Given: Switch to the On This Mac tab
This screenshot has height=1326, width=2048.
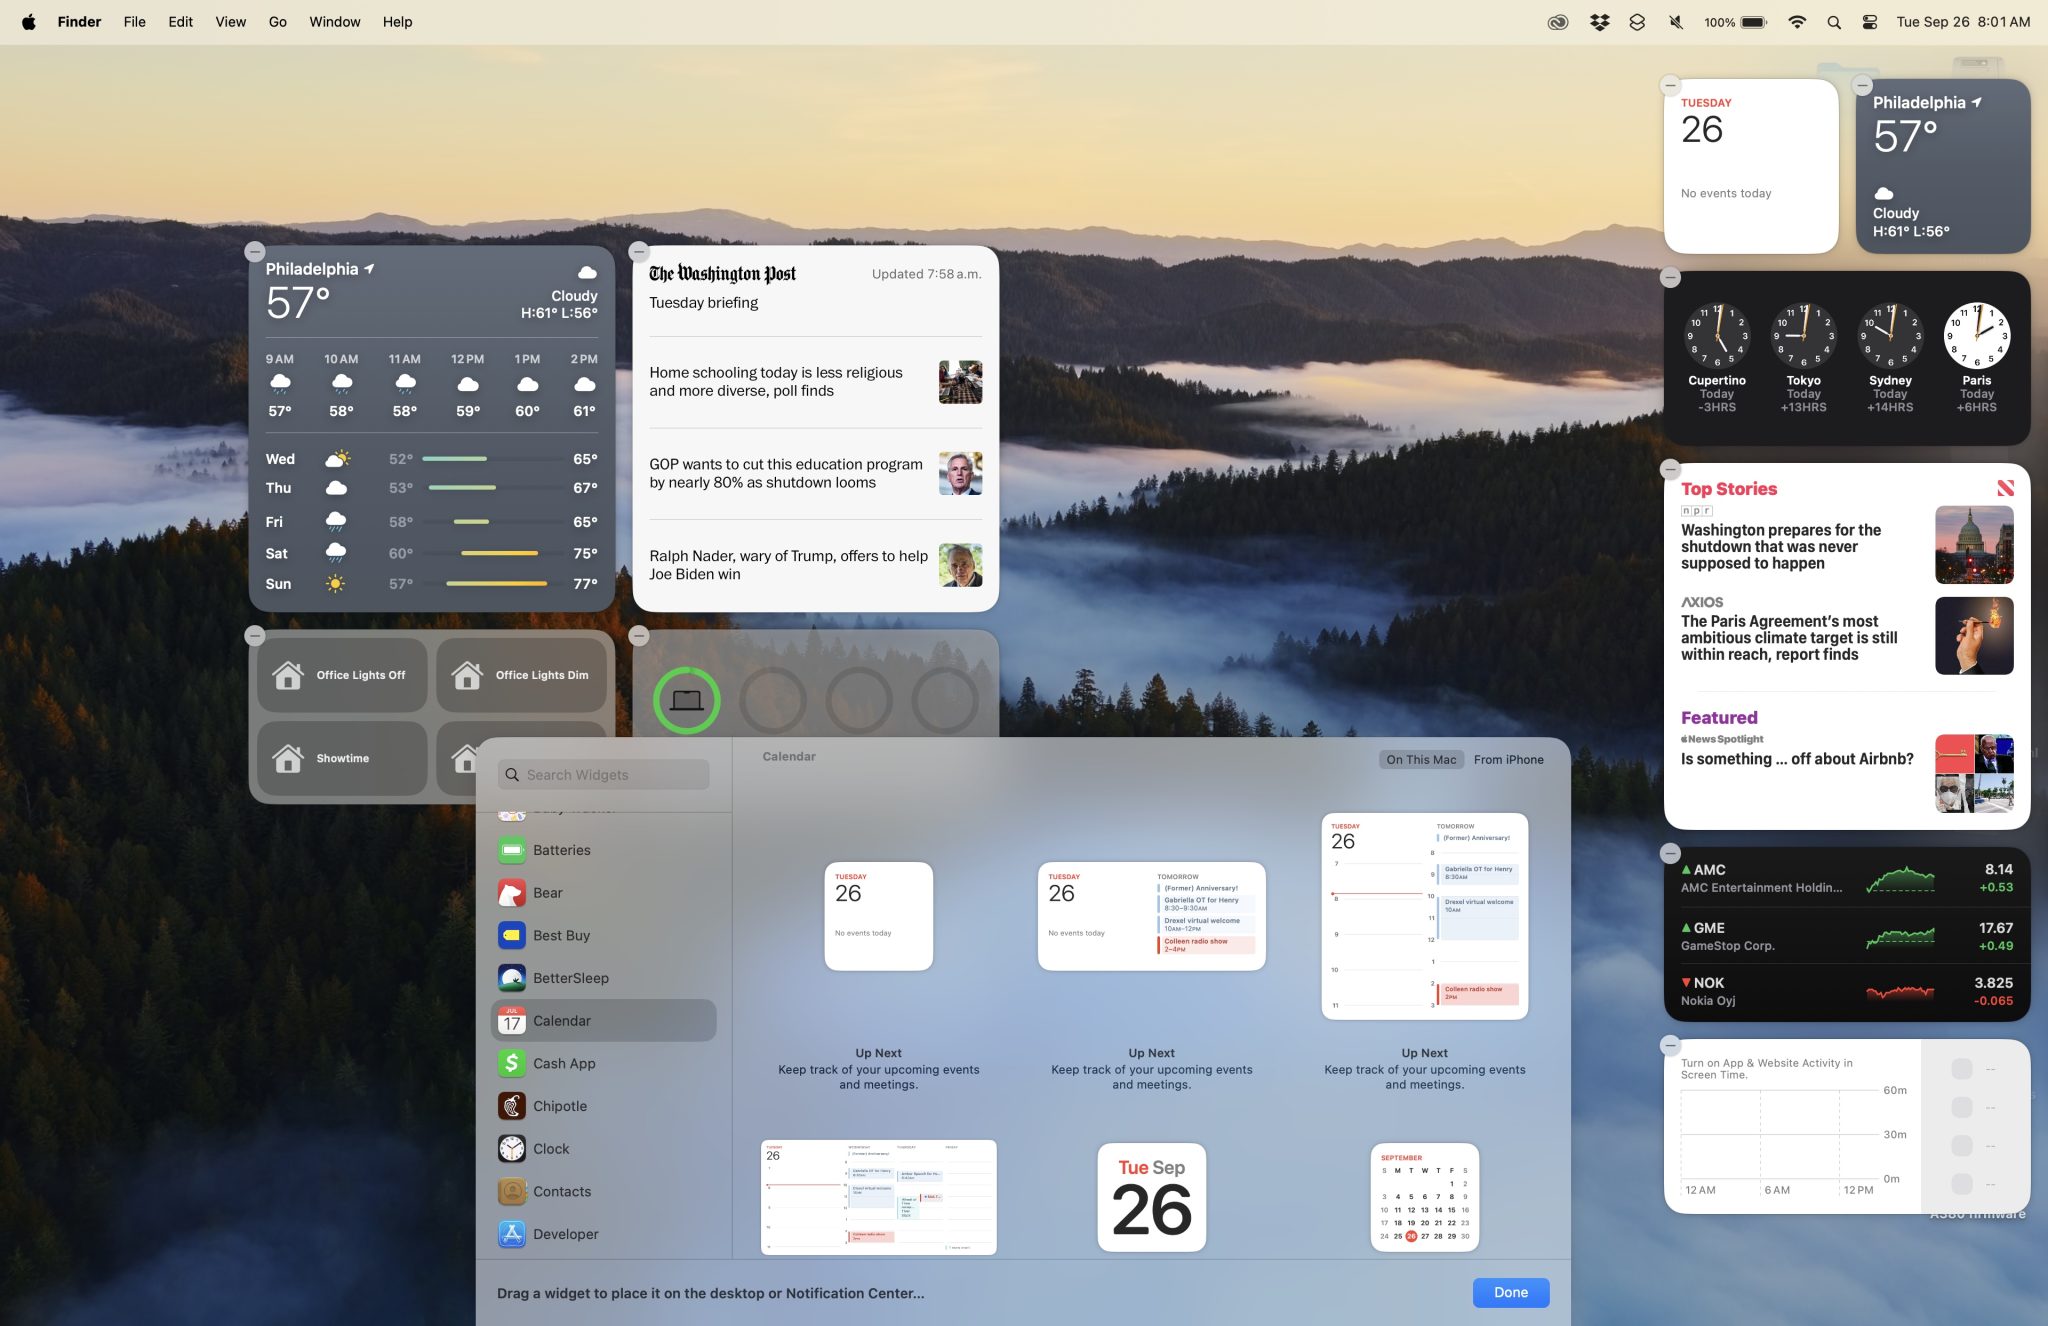Looking at the screenshot, I should tap(1421, 759).
